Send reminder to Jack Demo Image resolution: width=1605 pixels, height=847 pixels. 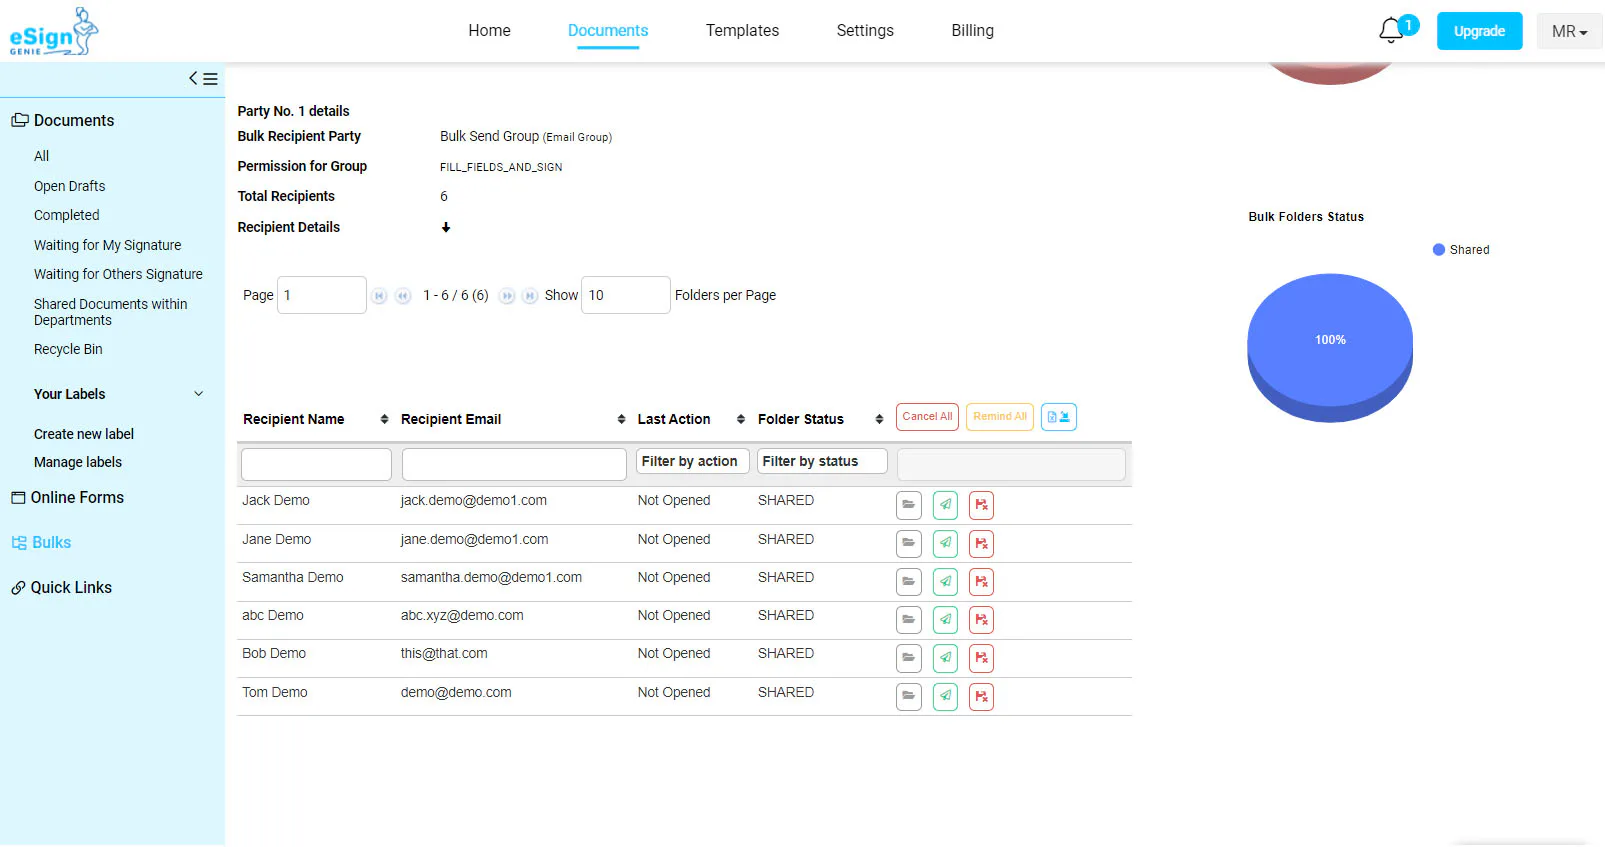[x=945, y=505]
